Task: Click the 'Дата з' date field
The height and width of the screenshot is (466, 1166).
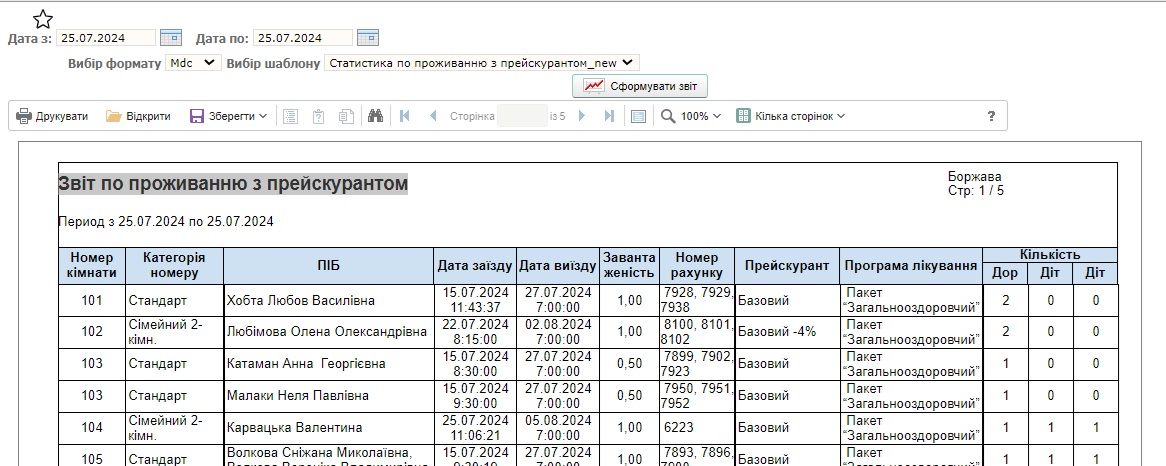Action: tap(106, 38)
